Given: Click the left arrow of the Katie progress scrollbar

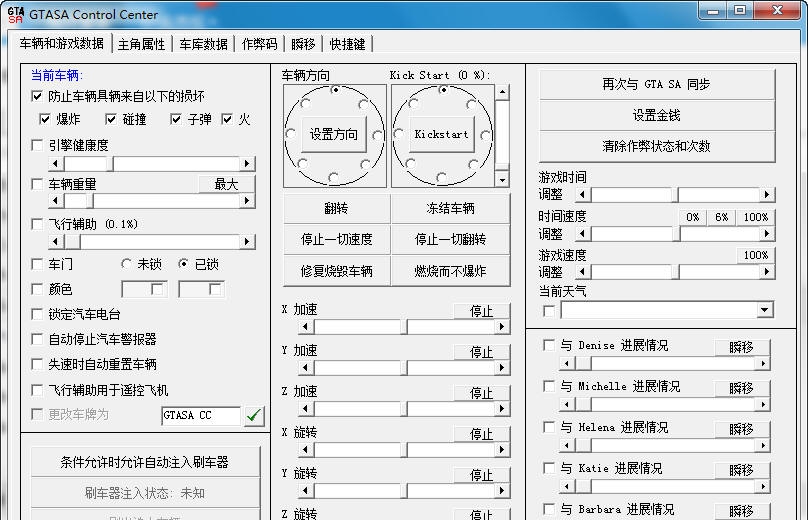Looking at the screenshot, I should tap(567, 487).
